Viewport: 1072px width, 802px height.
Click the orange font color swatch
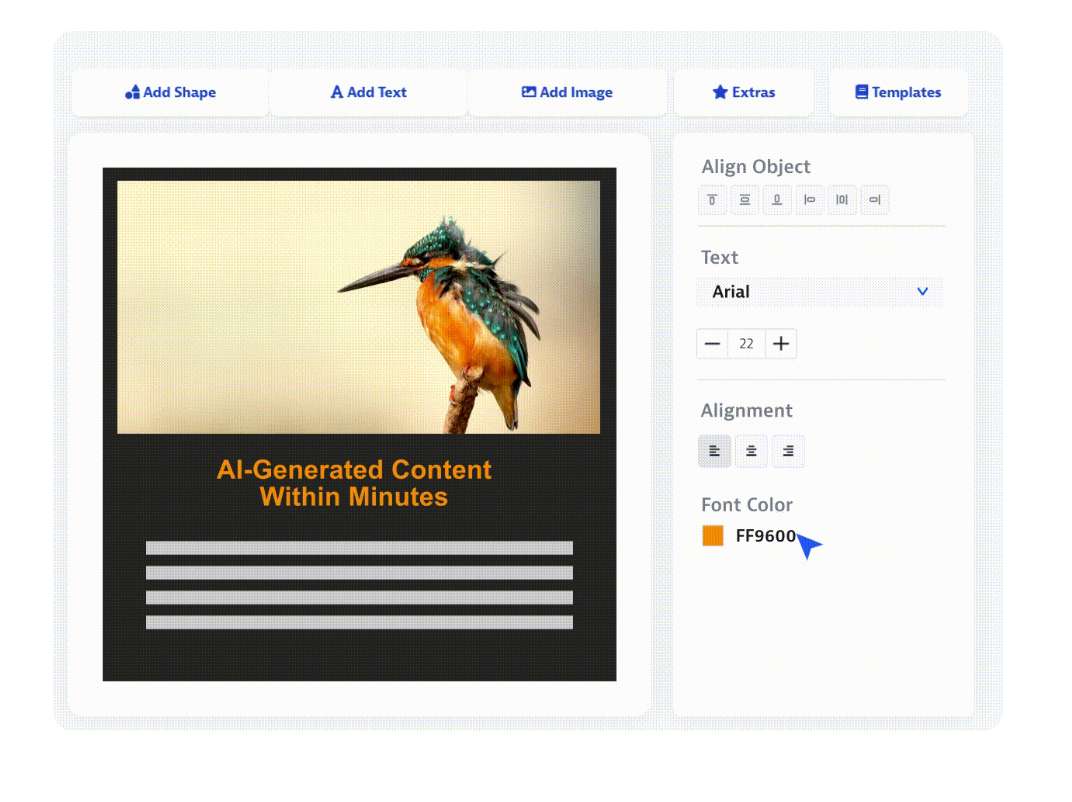[713, 536]
